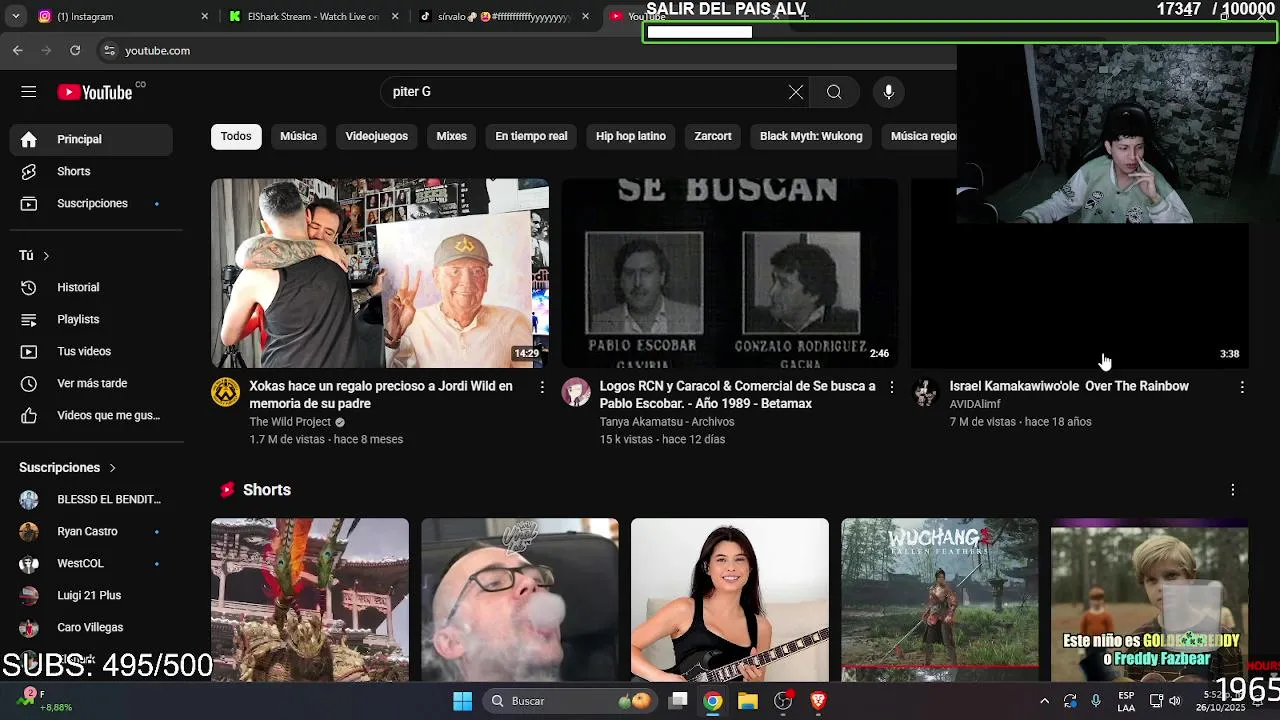Open Historial in sidebar
The height and width of the screenshot is (720, 1280).
[x=91, y=287]
